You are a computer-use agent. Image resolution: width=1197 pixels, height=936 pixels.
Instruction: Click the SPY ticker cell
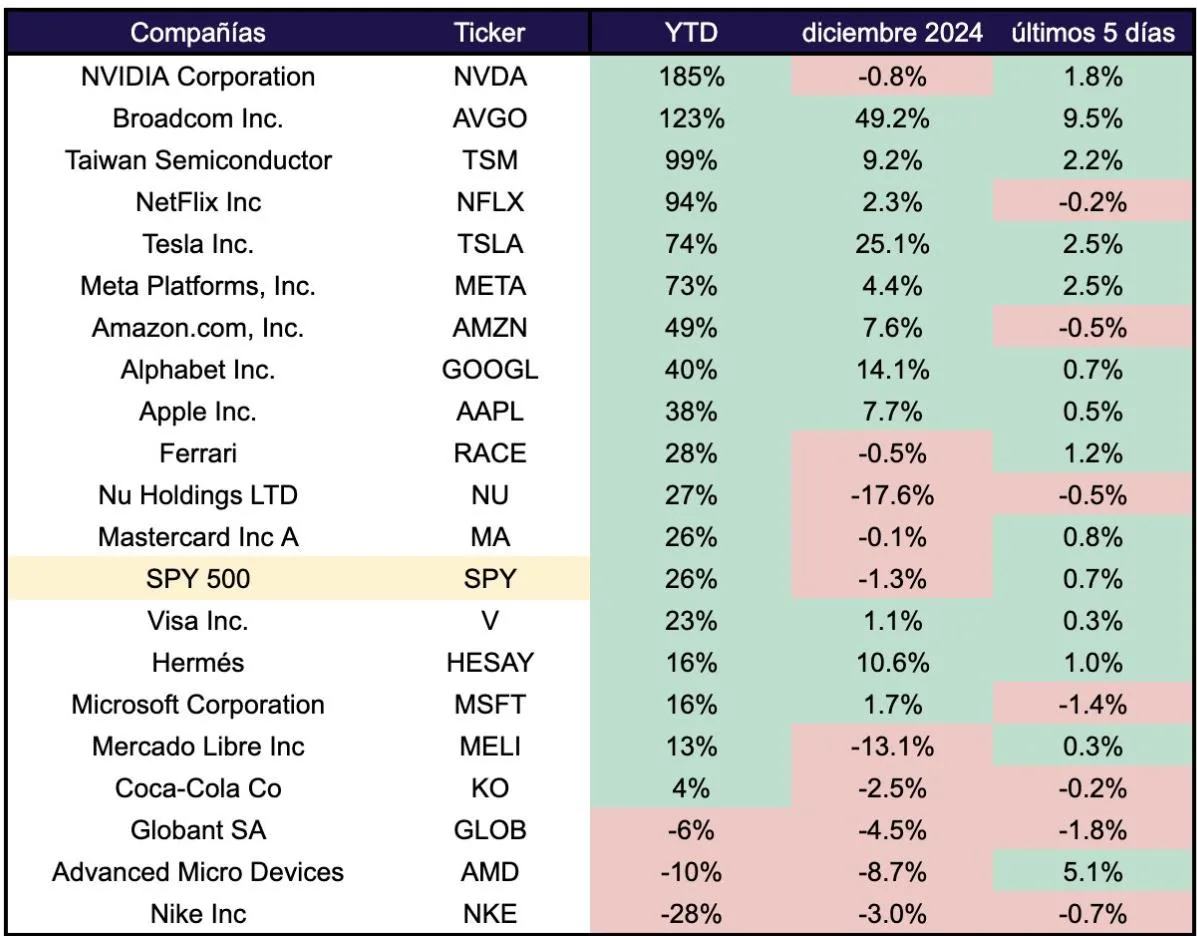[489, 579]
